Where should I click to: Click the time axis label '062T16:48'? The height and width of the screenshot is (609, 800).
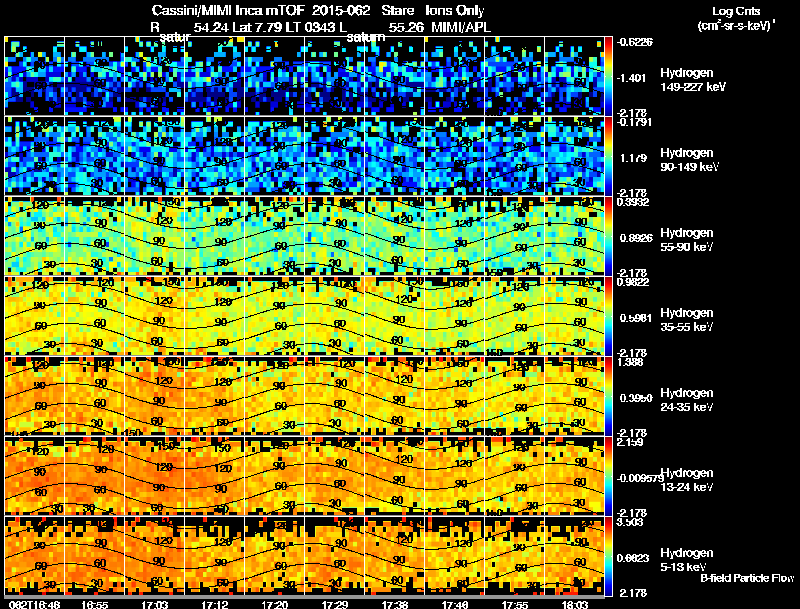(x=34, y=604)
